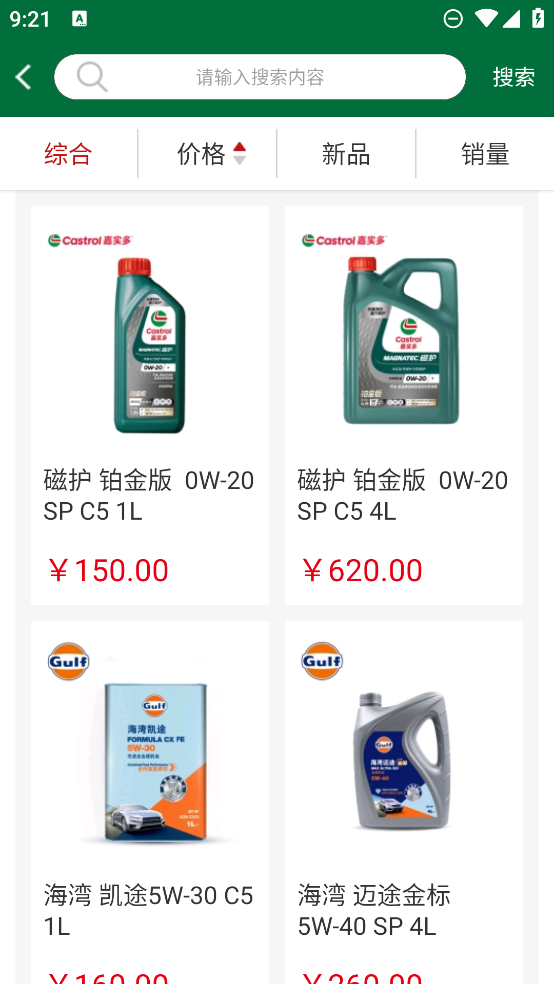The width and height of the screenshot is (554, 984).
Task: Tap the back arrow in header
Action: coord(23,77)
